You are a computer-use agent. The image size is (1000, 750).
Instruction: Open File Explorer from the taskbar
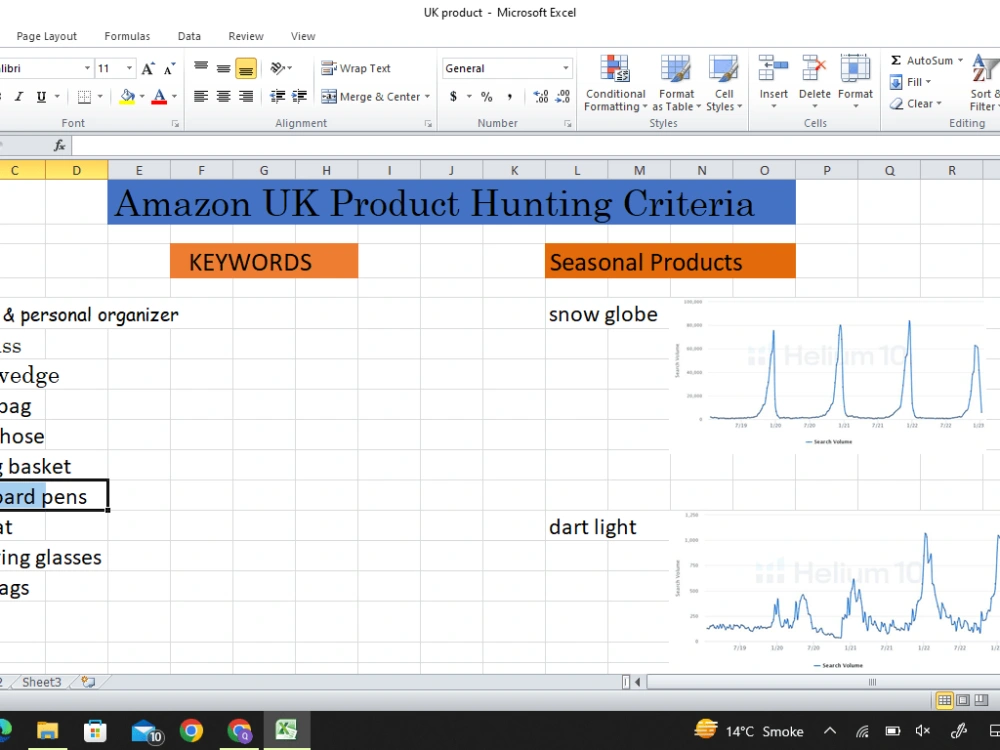pyautogui.click(x=47, y=730)
